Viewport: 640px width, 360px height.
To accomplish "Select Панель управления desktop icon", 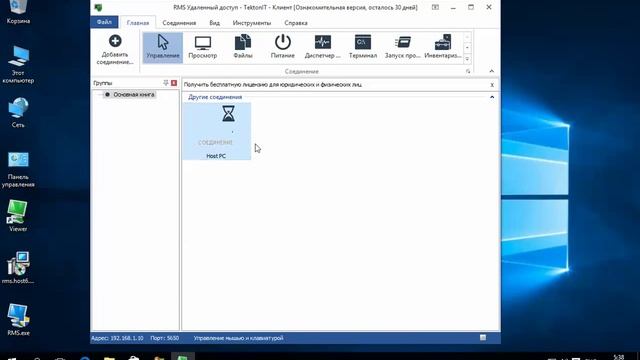I will click(x=18, y=169).
